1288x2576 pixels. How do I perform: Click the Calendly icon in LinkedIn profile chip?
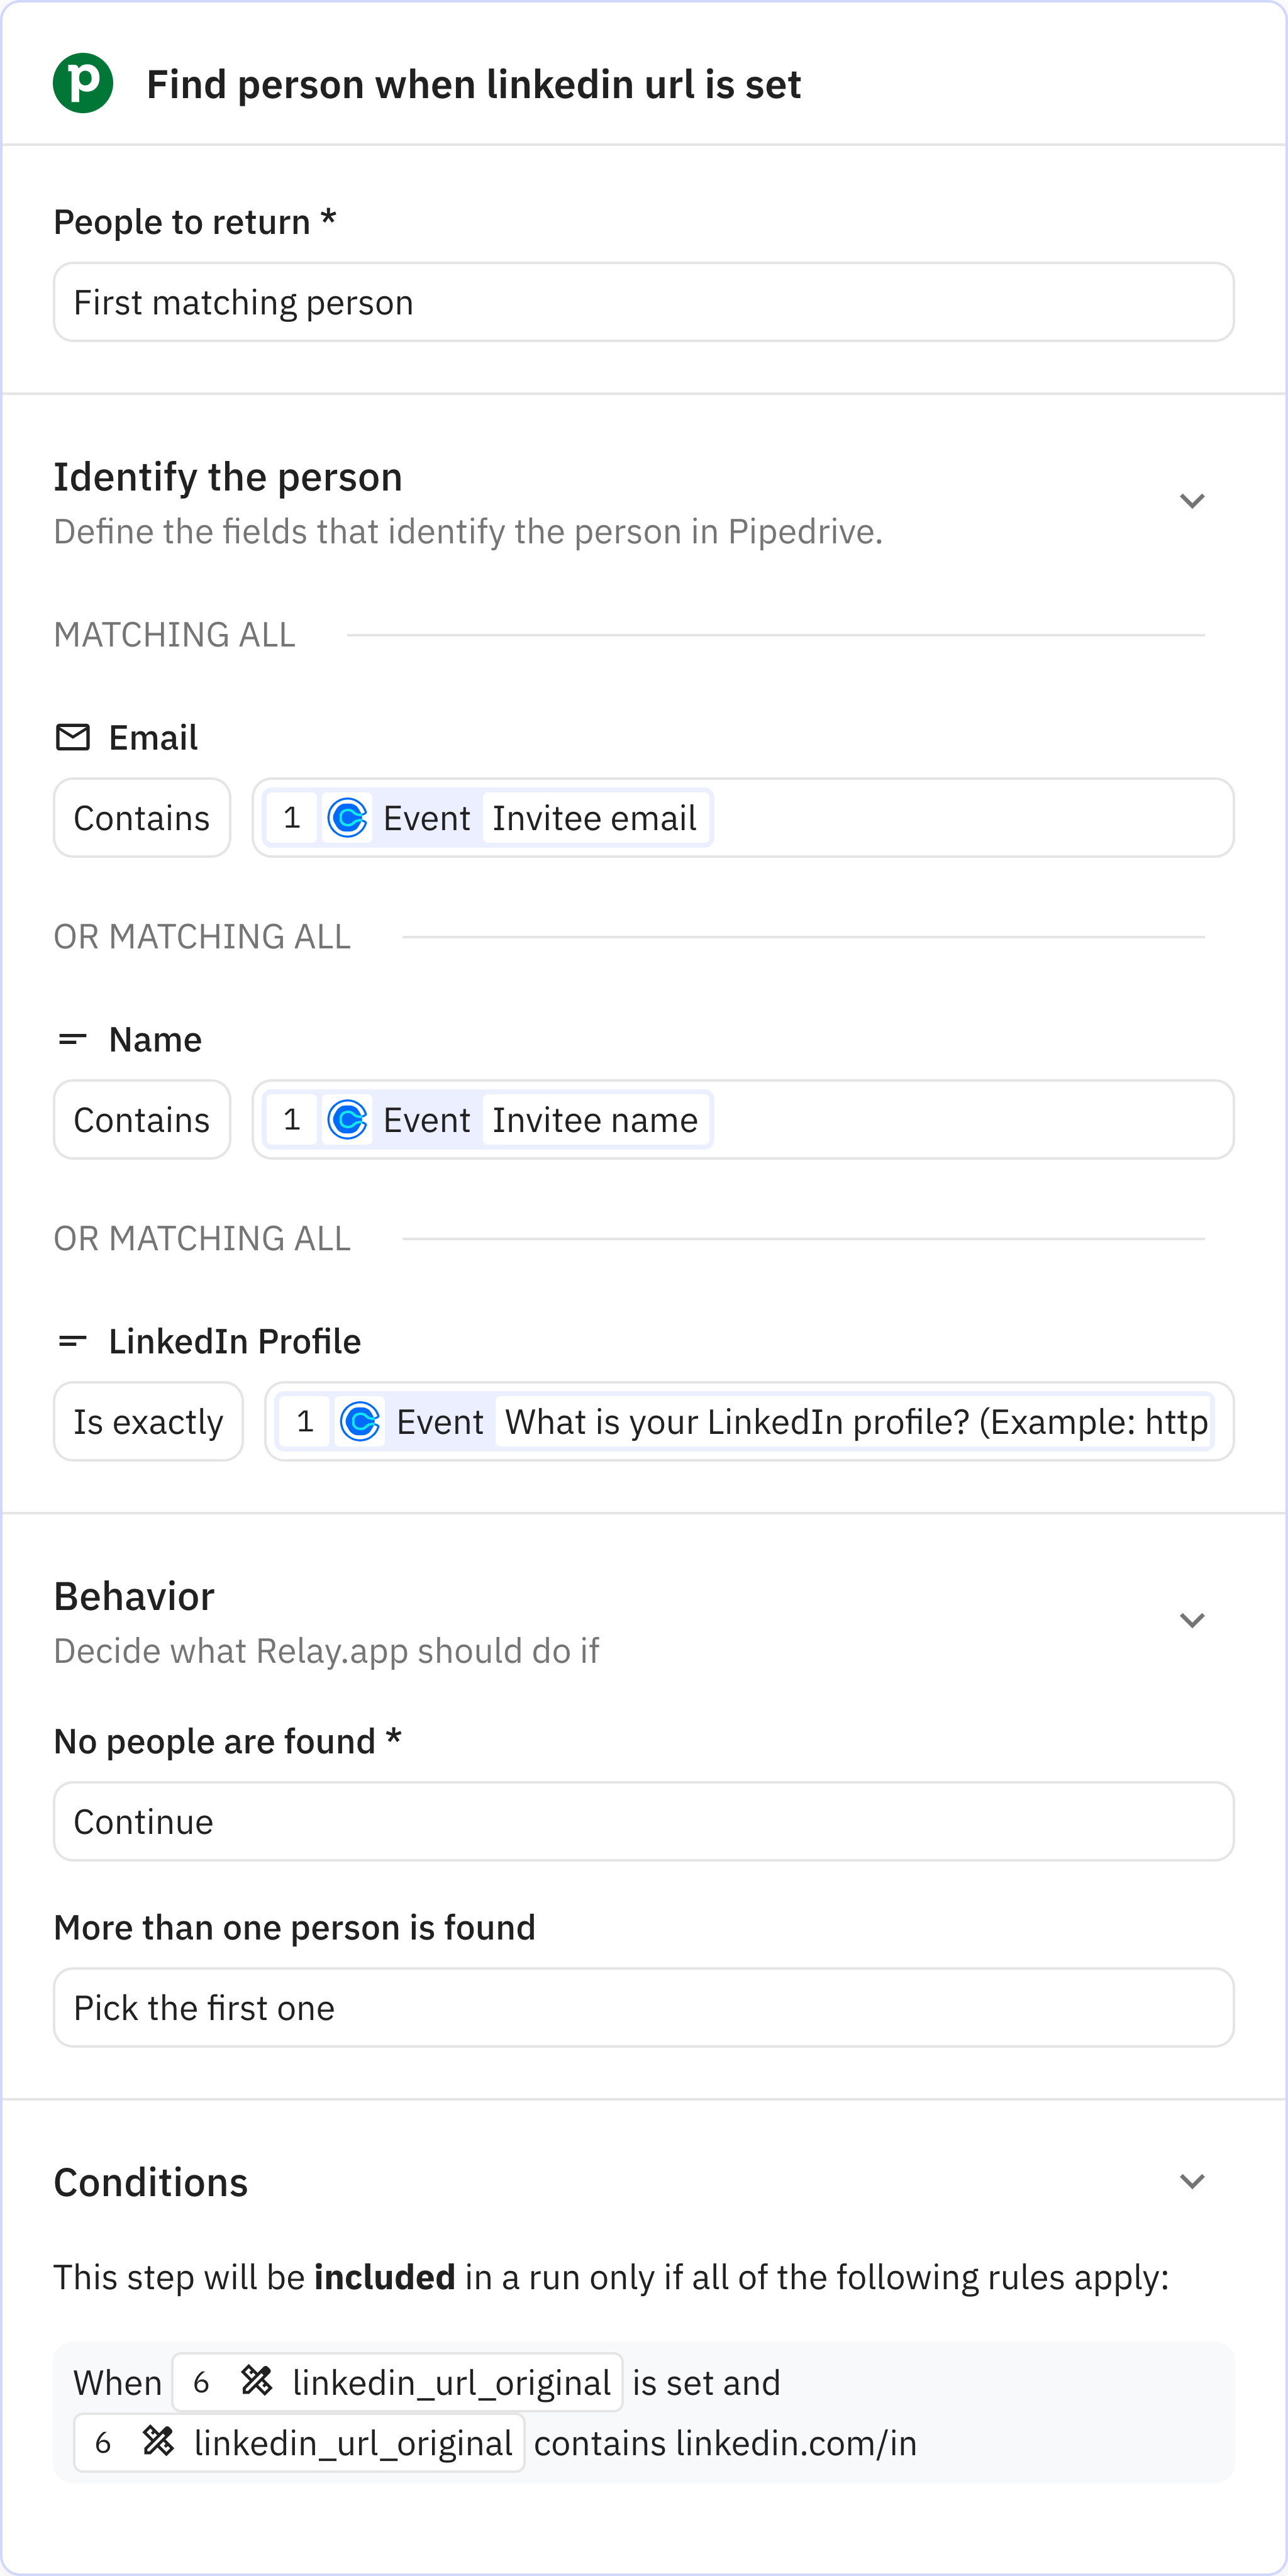[360, 1422]
